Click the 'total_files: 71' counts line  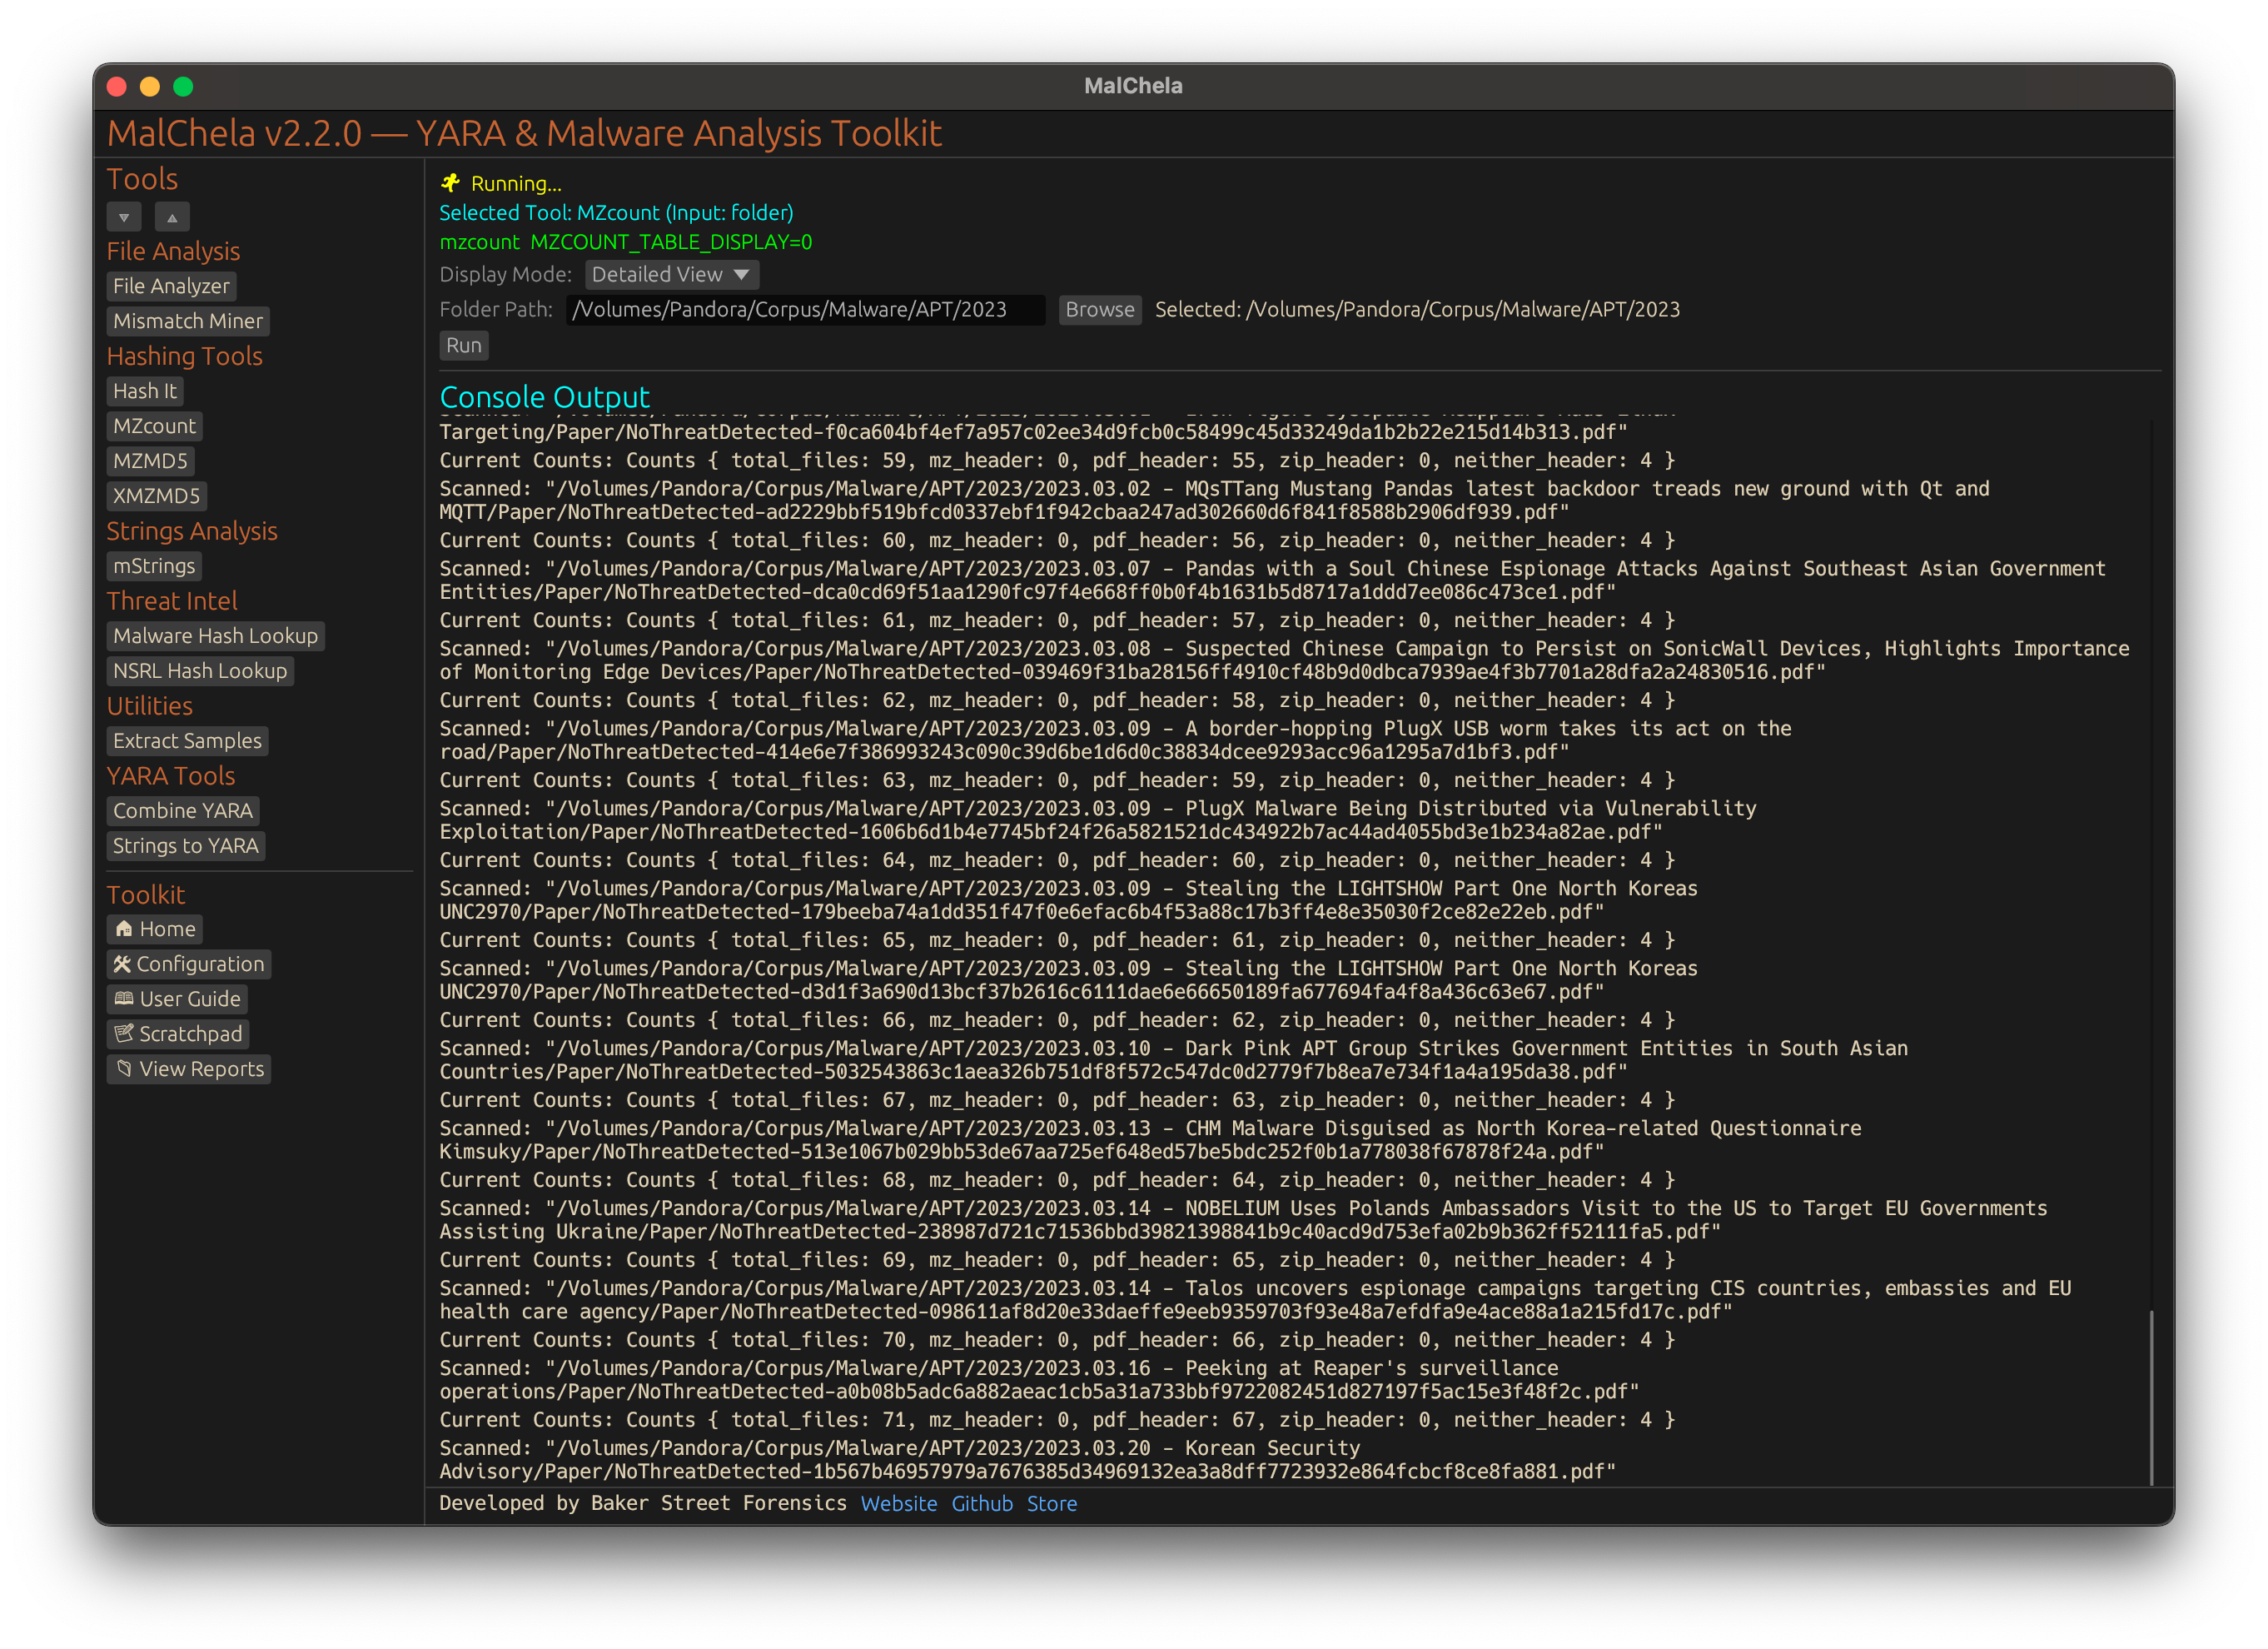(1057, 1420)
